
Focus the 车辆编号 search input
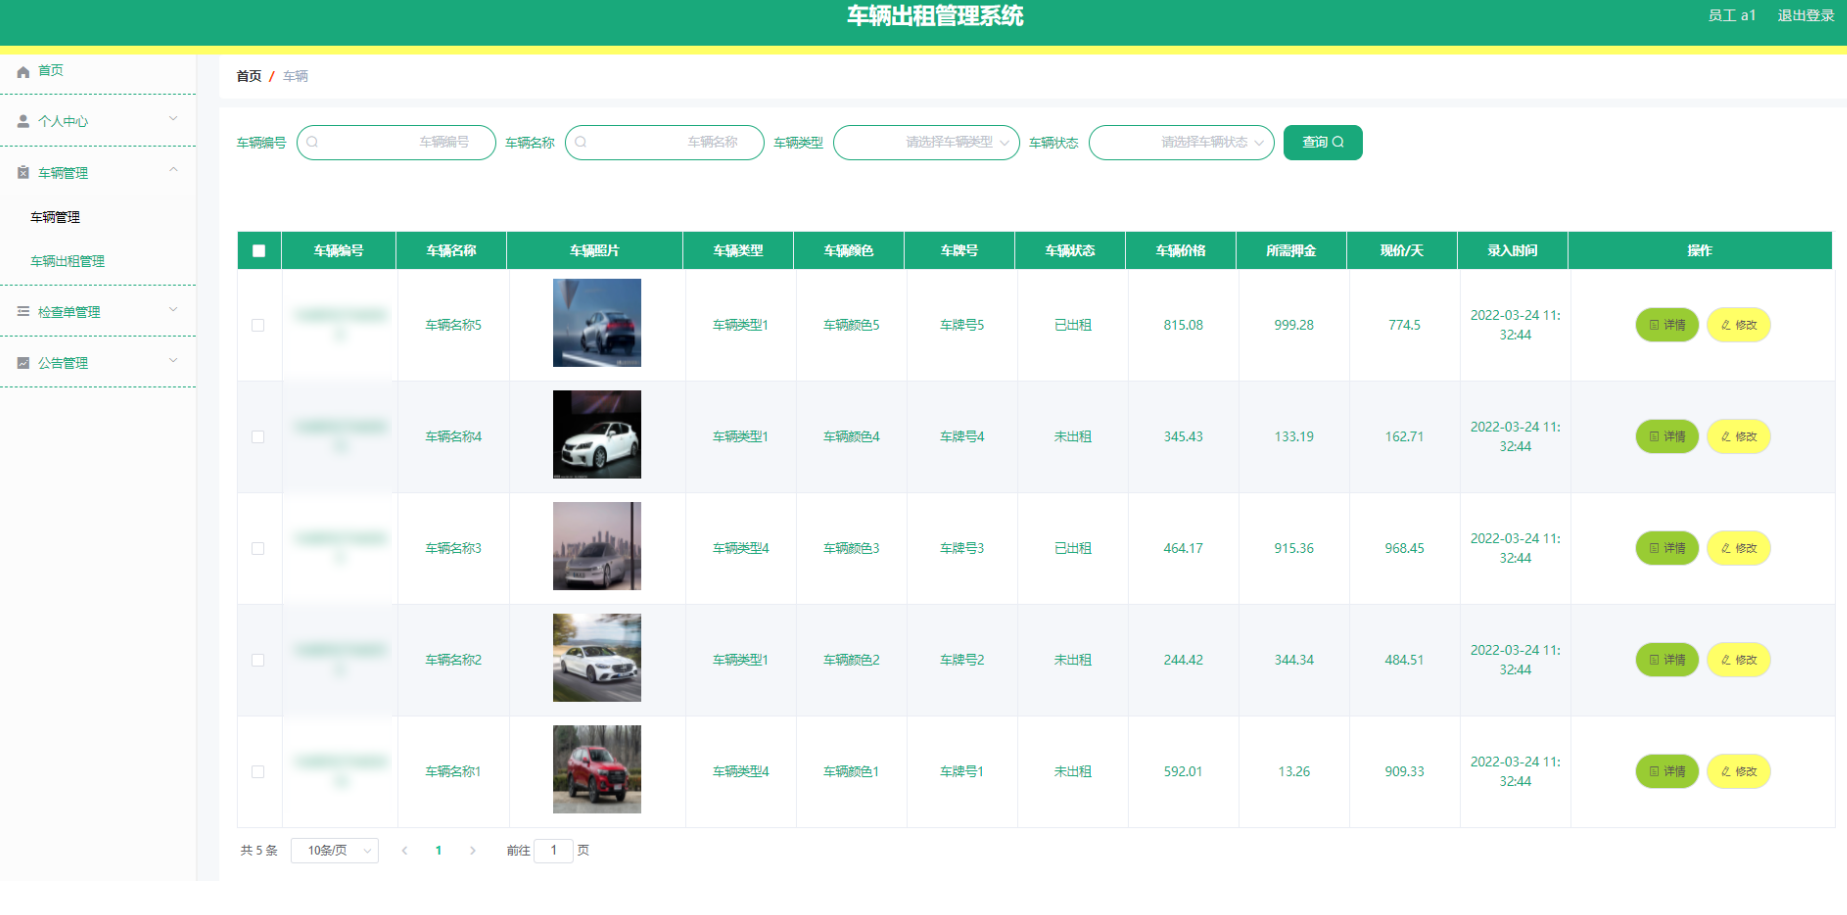point(396,142)
